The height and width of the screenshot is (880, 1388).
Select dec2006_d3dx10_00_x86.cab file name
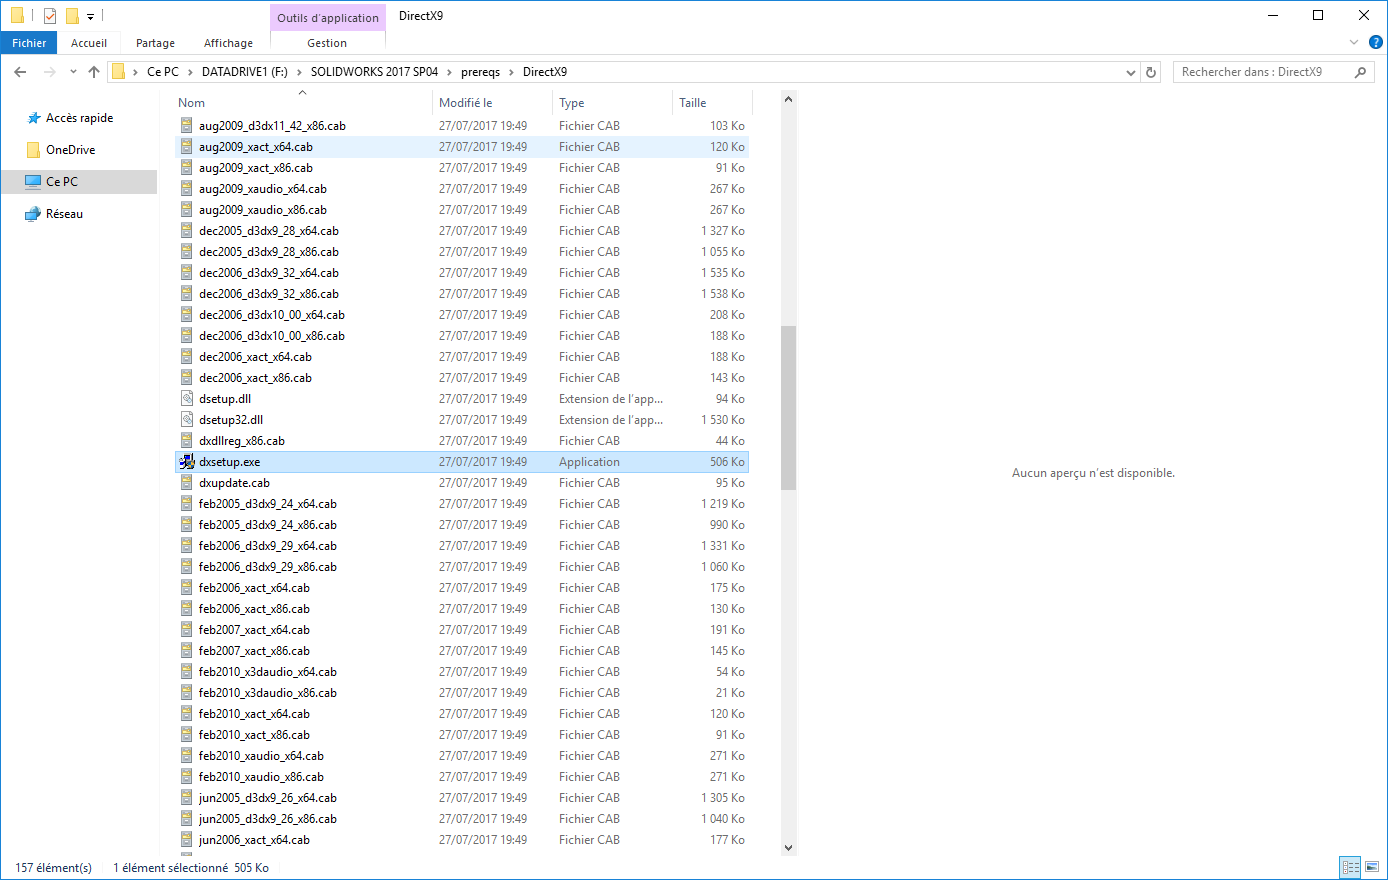271,336
